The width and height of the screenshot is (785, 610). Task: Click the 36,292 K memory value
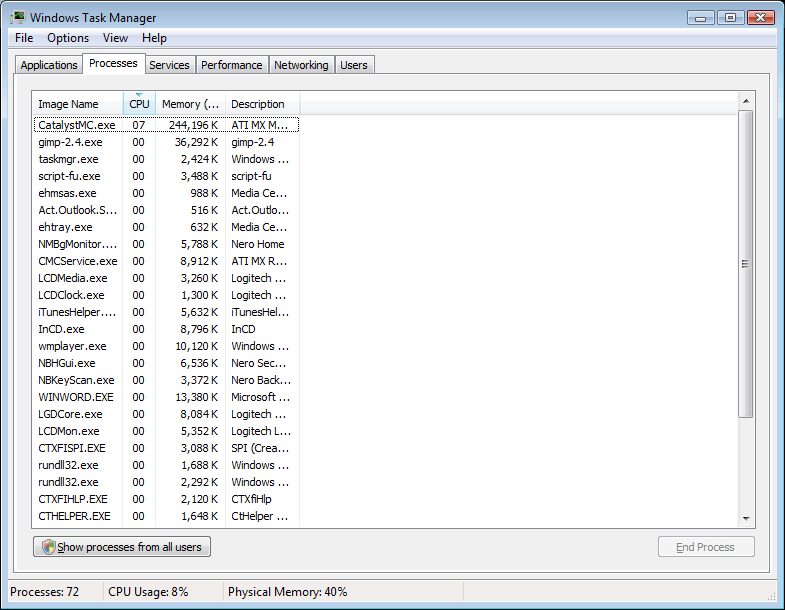(196, 142)
